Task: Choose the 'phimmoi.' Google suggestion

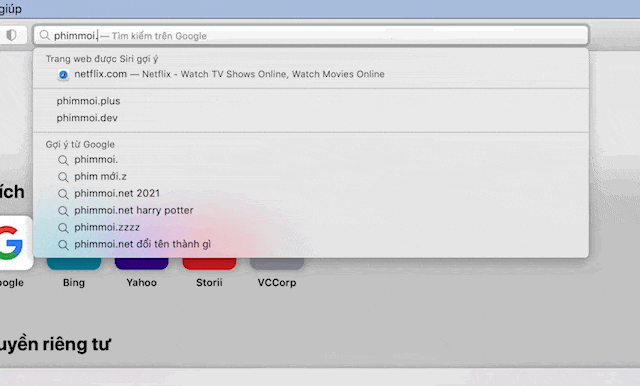Action: 311,160
